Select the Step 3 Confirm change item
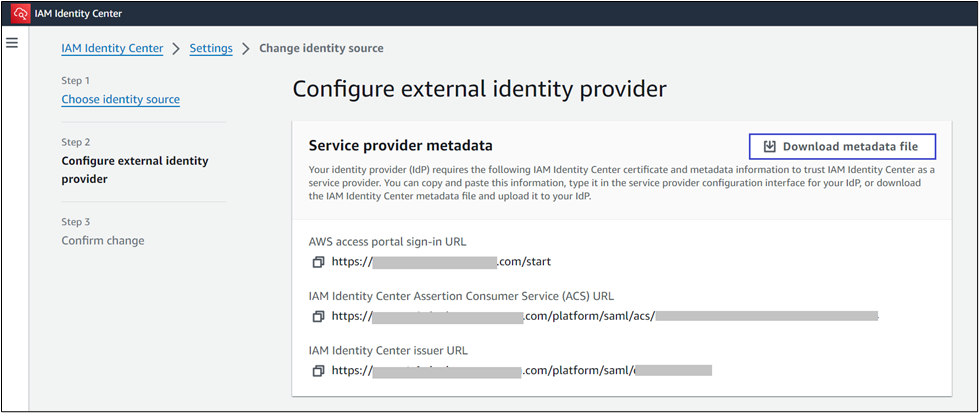 point(102,240)
